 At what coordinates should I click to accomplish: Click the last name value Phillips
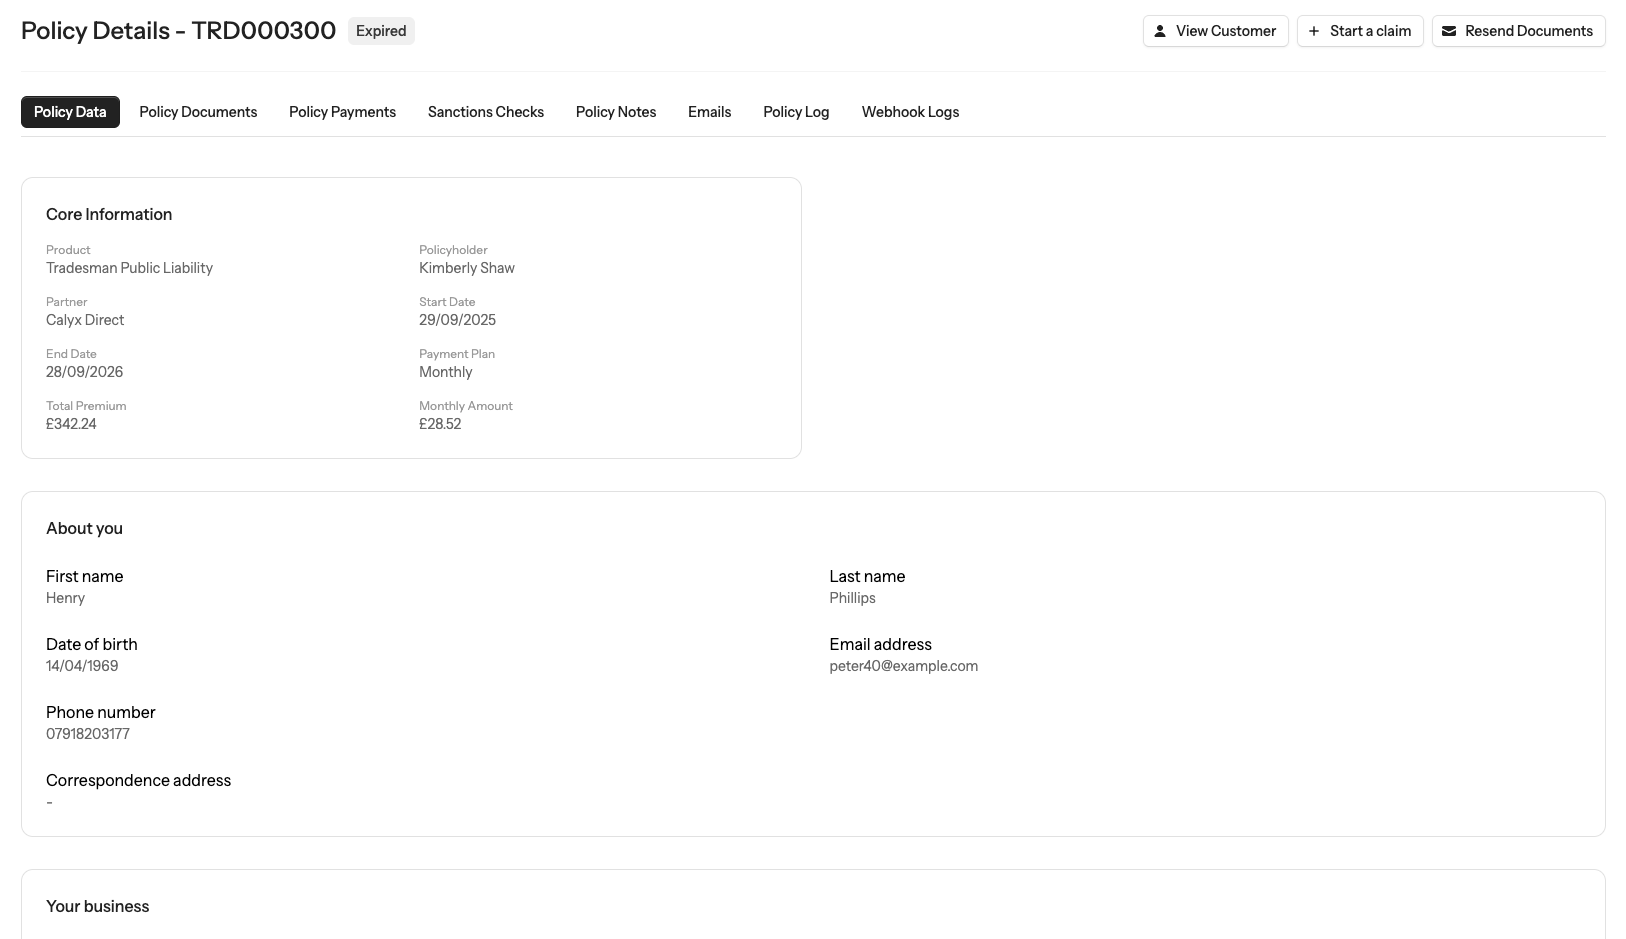pos(852,598)
